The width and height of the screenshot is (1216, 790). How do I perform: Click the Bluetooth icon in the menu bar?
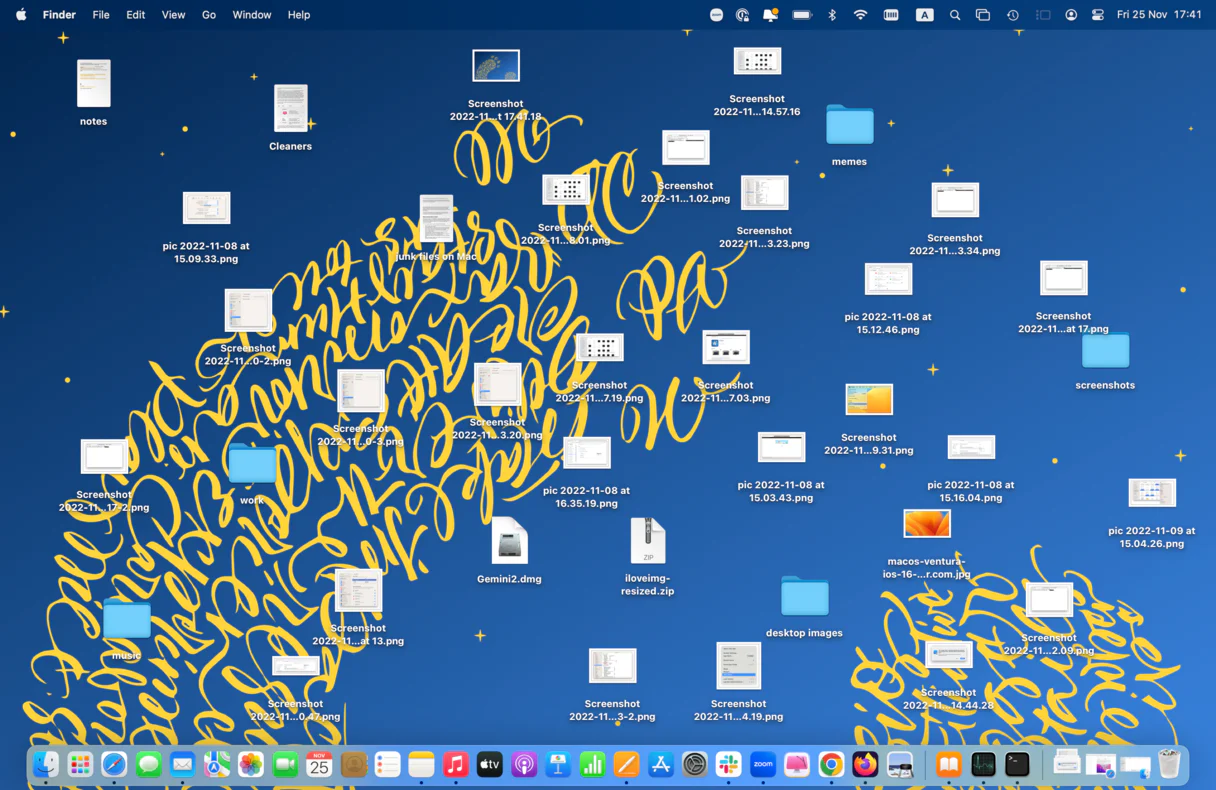coord(832,14)
